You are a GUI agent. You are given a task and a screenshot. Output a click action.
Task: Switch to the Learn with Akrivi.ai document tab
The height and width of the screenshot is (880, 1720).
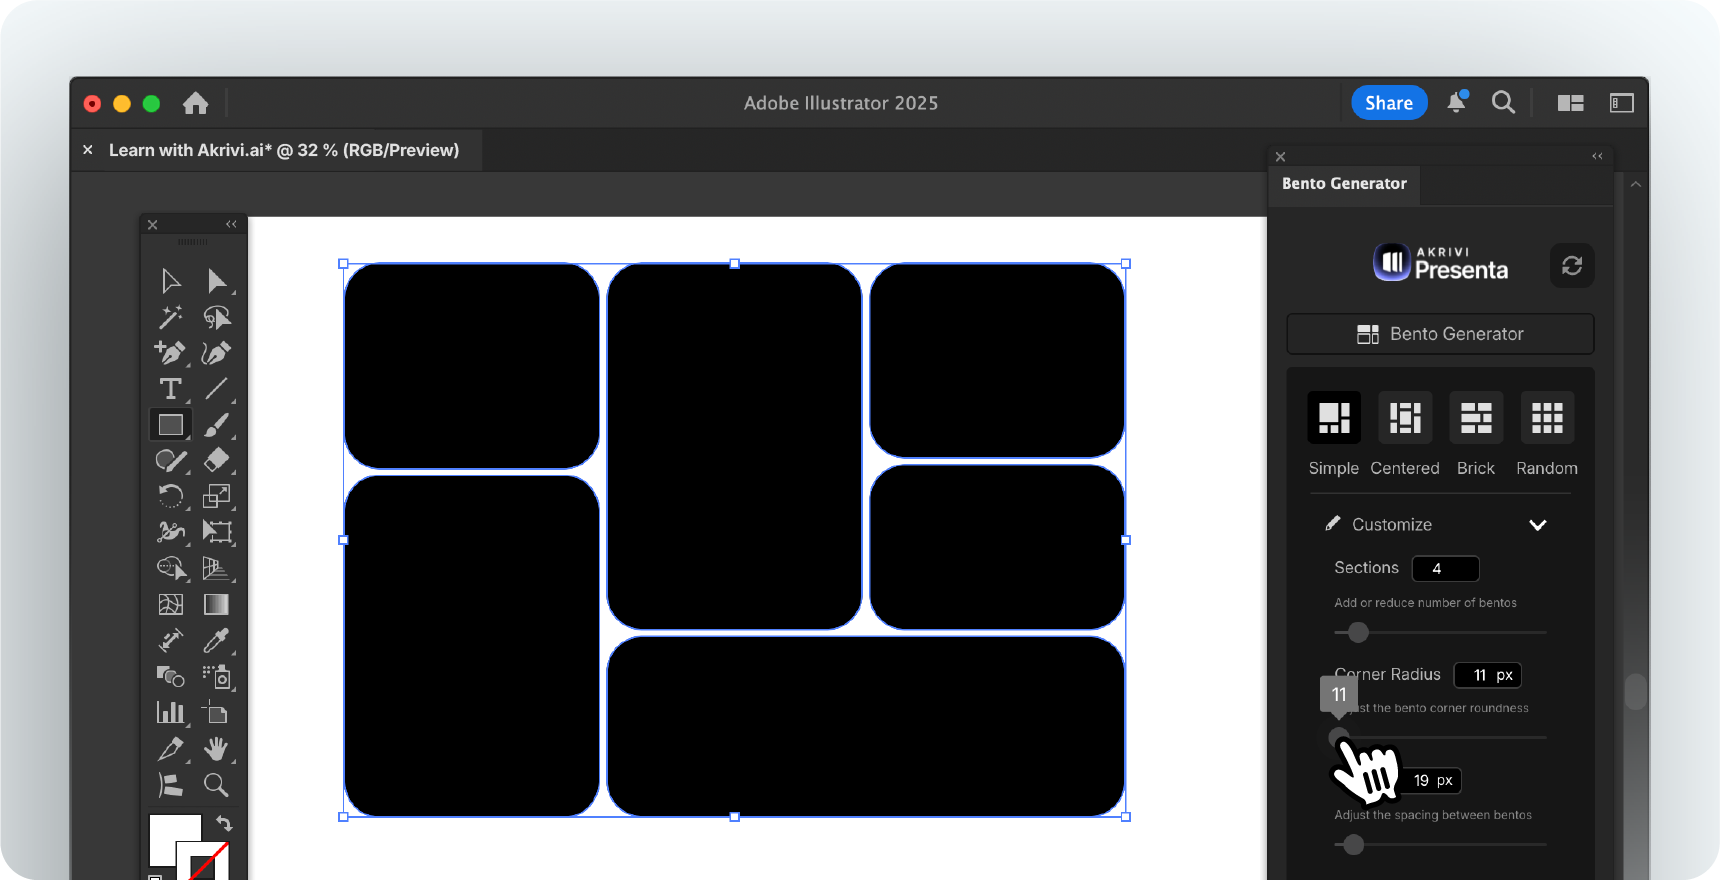coord(284,150)
